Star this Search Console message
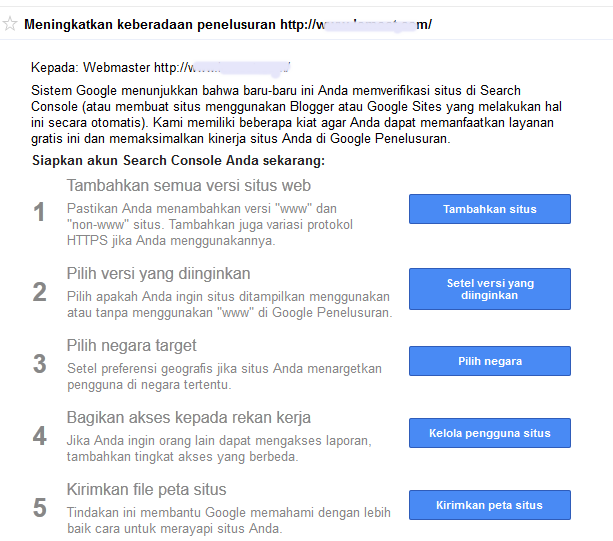The image size is (613, 541). pos(10,24)
